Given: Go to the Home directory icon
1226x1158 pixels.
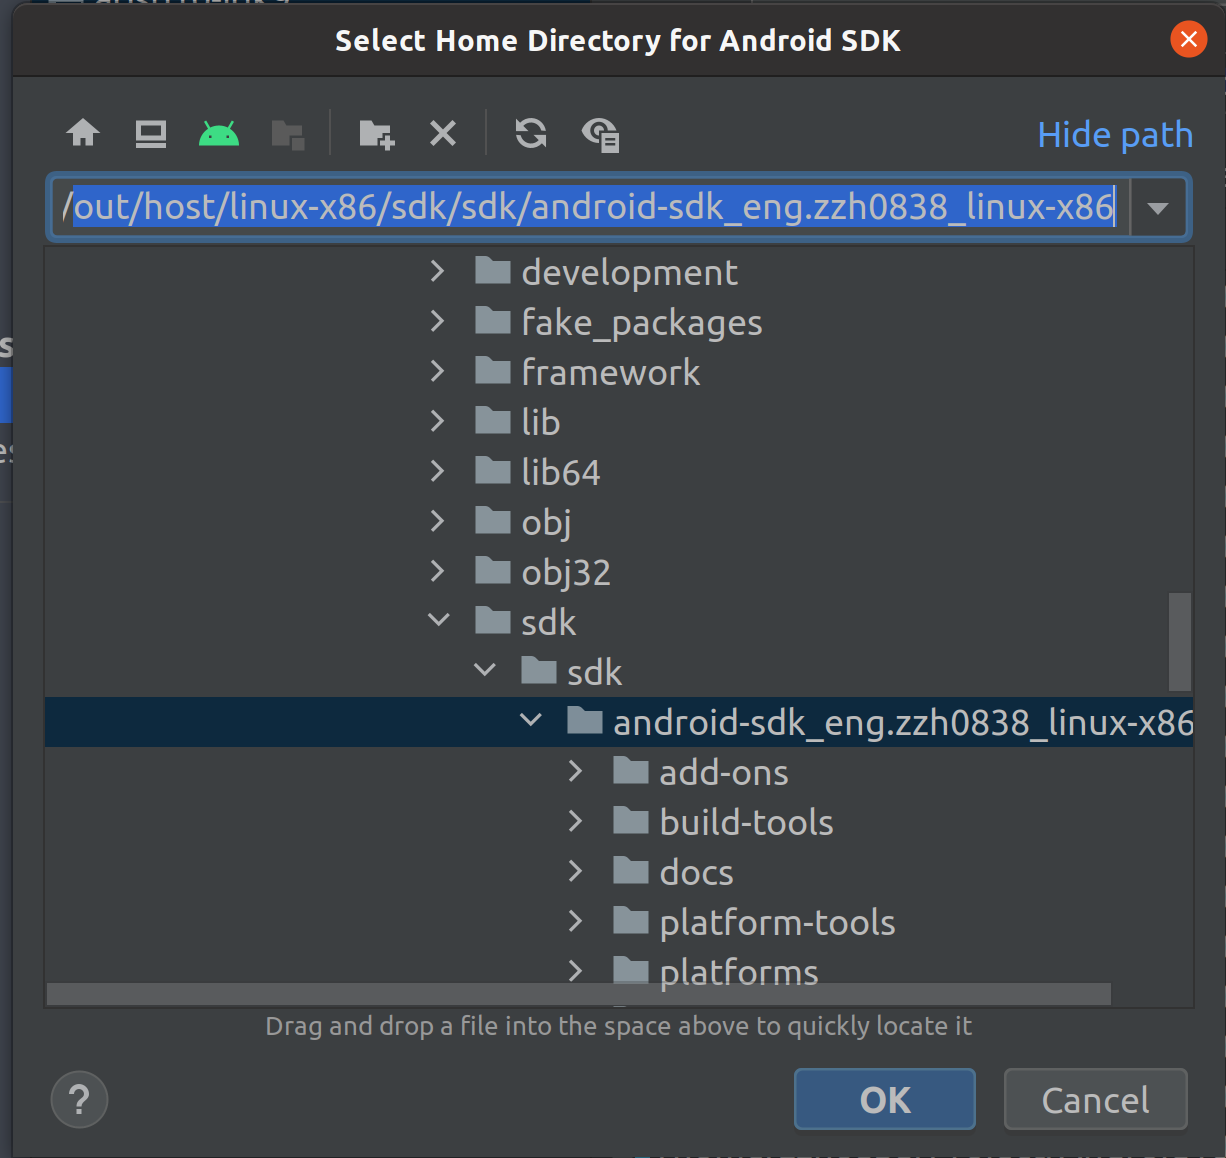Looking at the screenshot, I should pyautogui.click(x=83, y=133).
